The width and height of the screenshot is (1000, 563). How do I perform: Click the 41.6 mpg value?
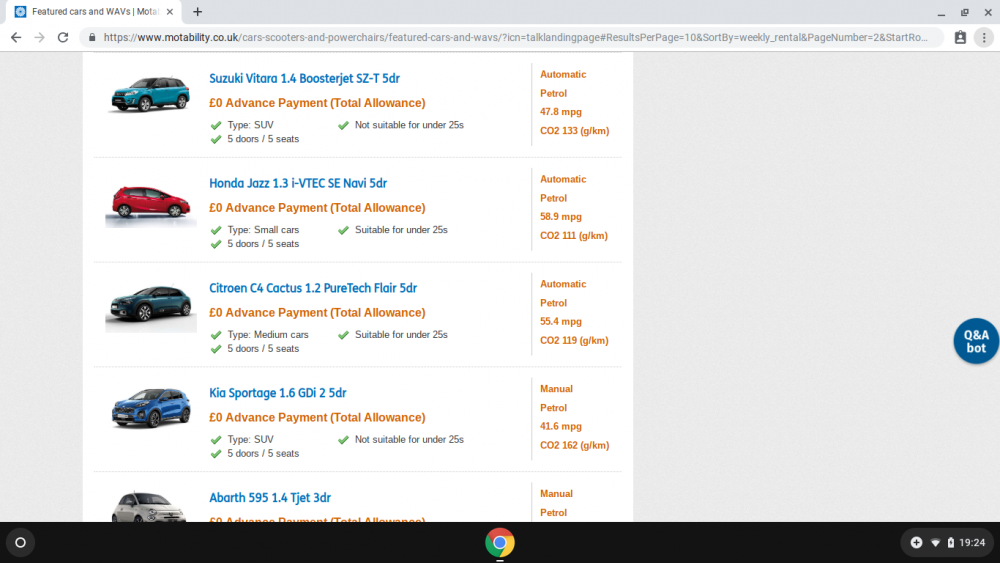tap(561, 427)
